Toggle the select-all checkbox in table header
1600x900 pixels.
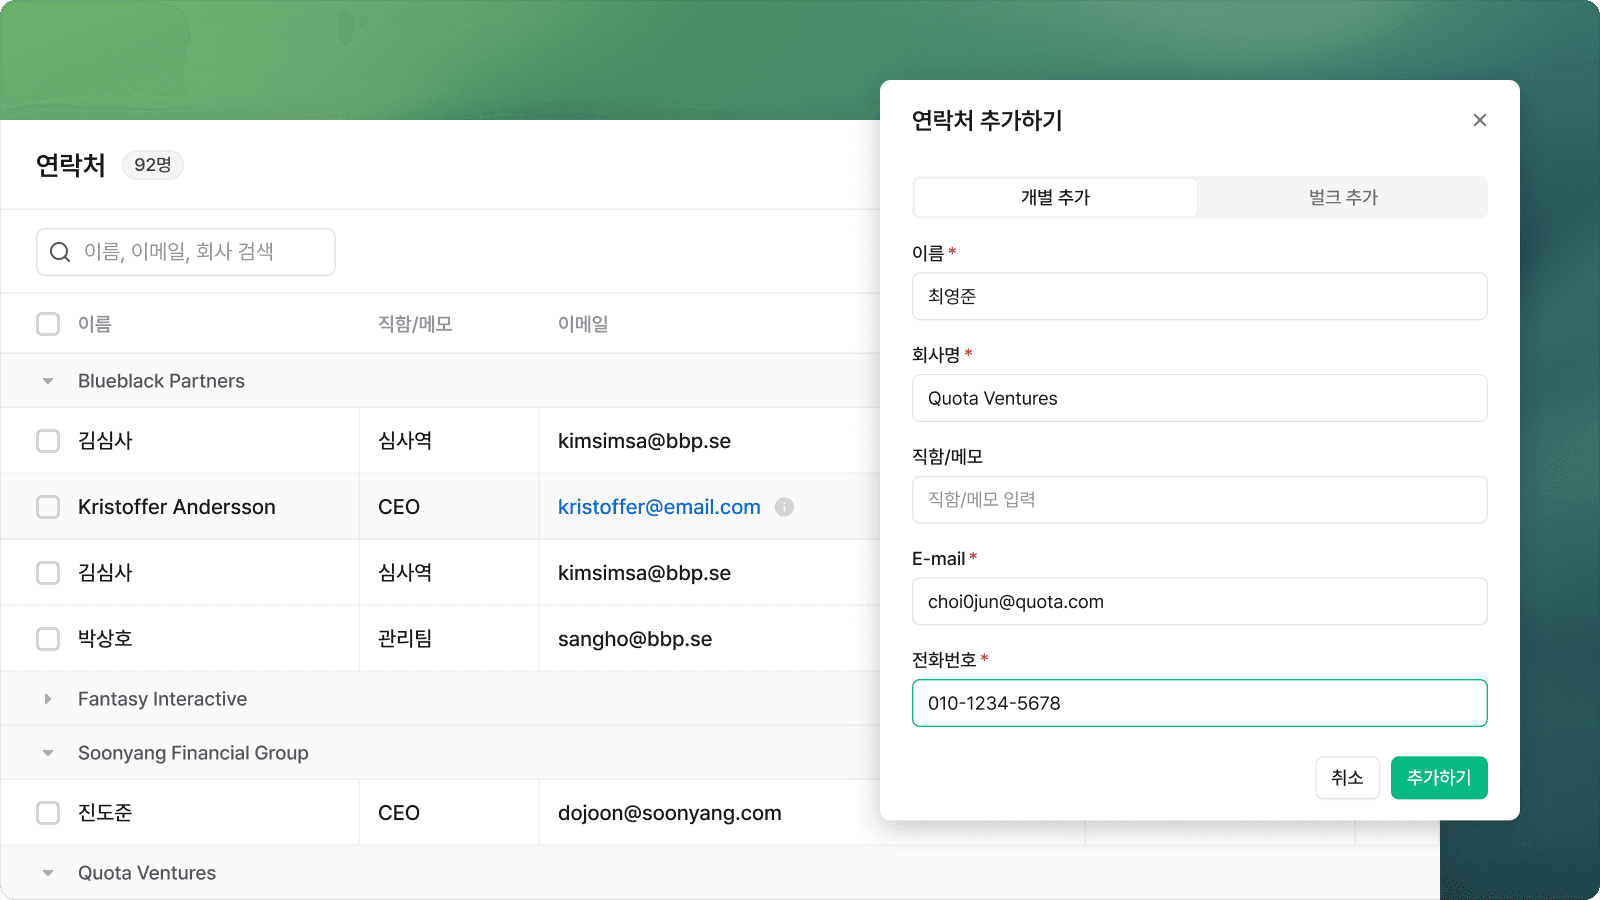coord(48,323)
